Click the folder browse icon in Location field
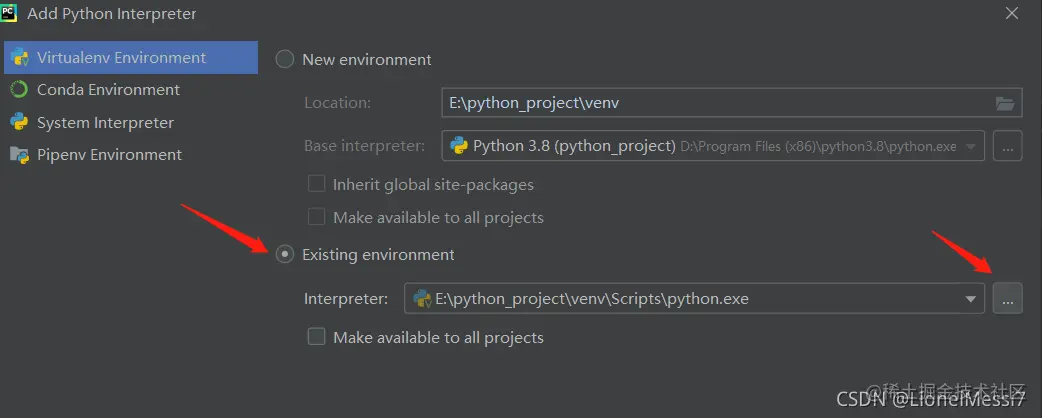Viewport: 1042px width, 418px height. coord(1005,103)
